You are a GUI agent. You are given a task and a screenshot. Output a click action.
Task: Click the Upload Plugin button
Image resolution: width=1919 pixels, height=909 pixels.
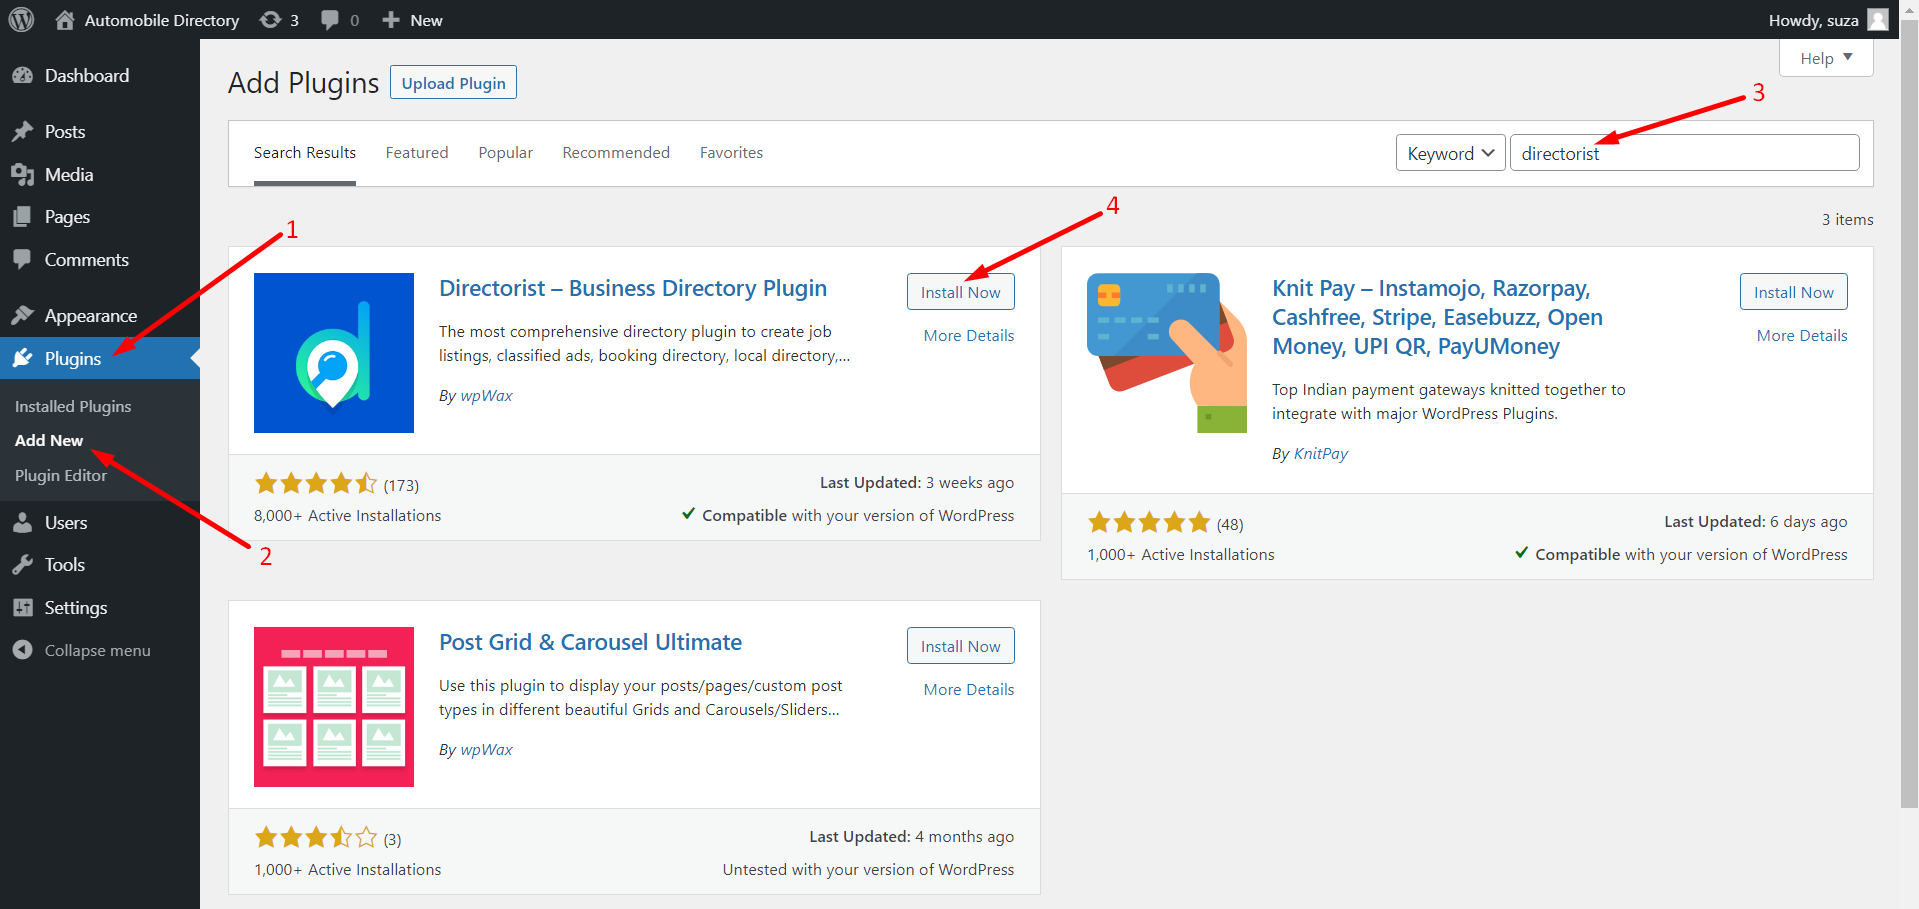pos(452,82)
